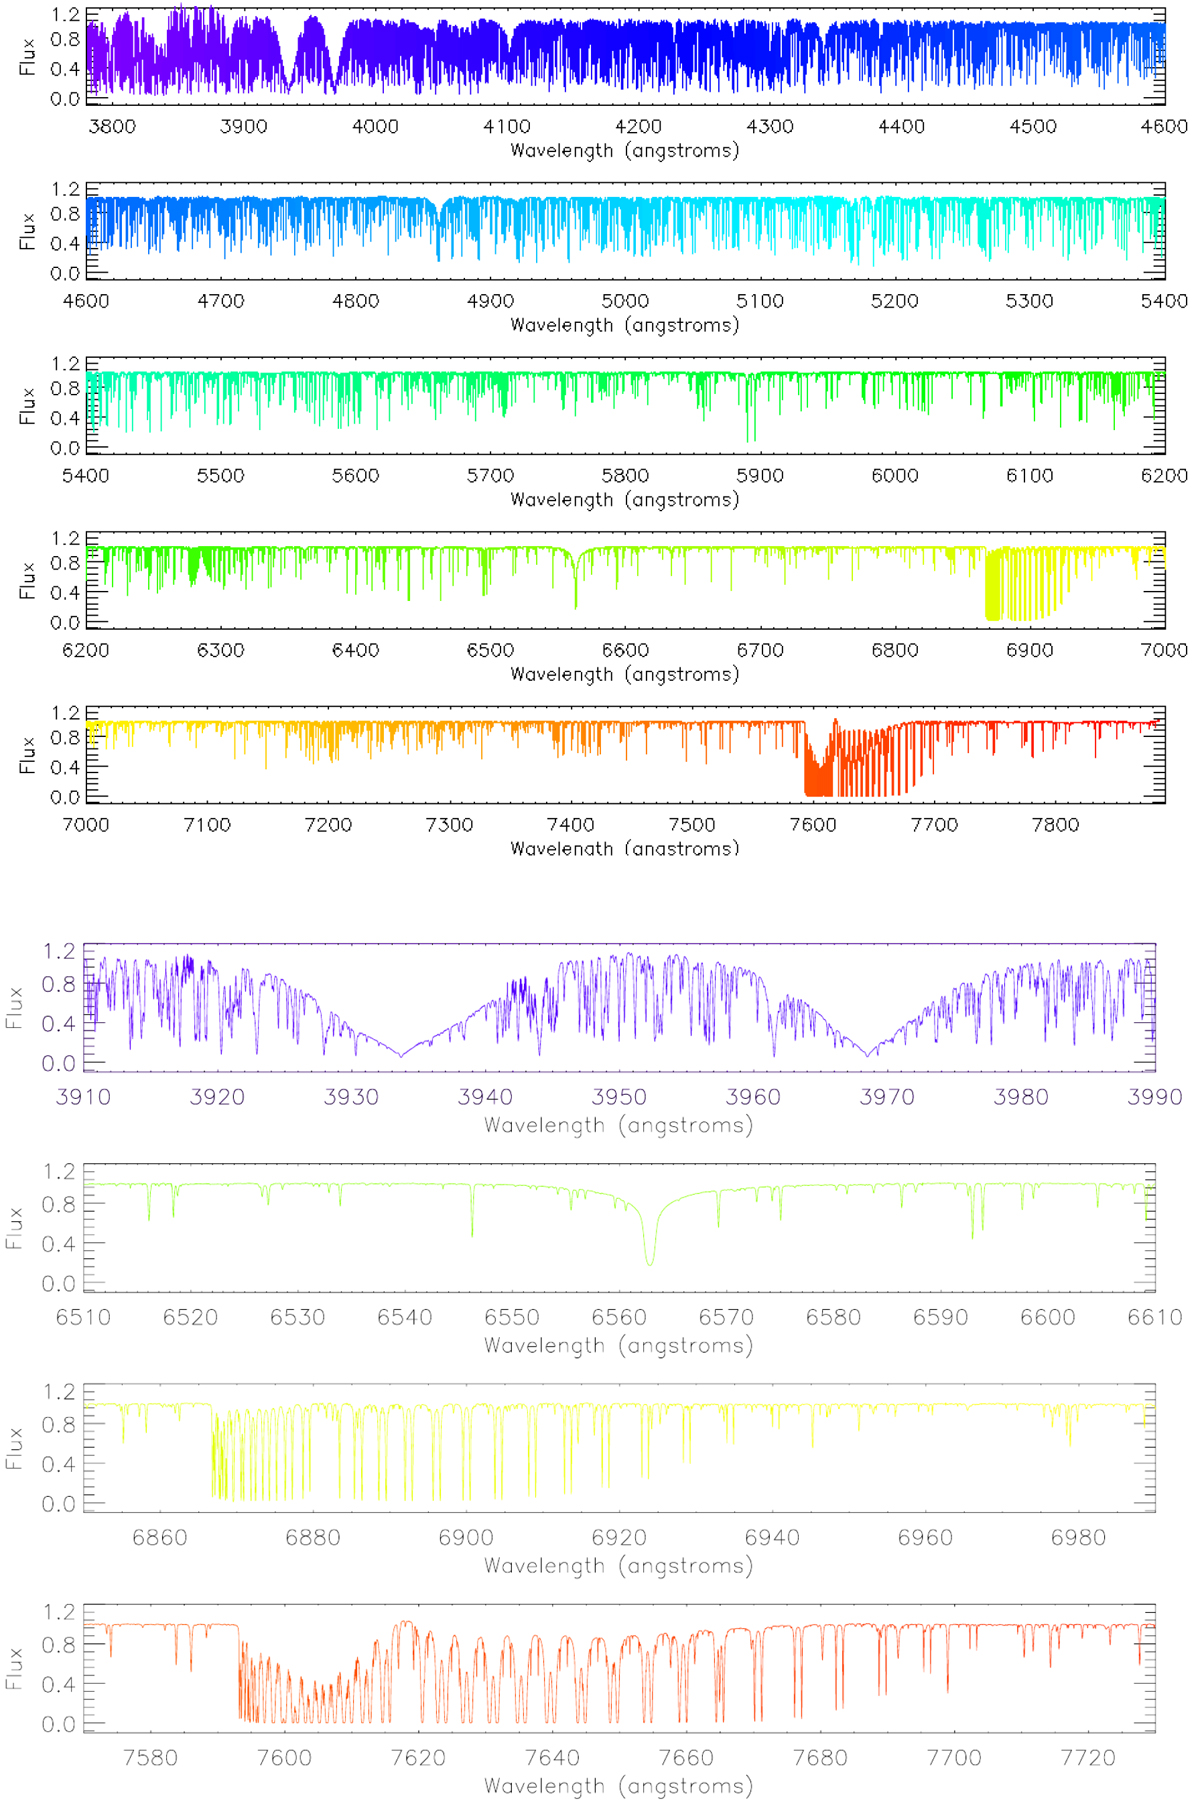Click the 6860 tick on yellow plot
Viewport: 1200px width, 1807px height.
coord(160,1537)
